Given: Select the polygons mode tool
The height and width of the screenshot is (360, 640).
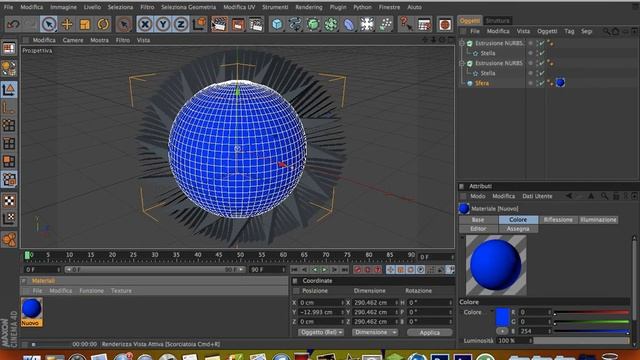Looking at the screenshot, I should [x=9, y=161].
